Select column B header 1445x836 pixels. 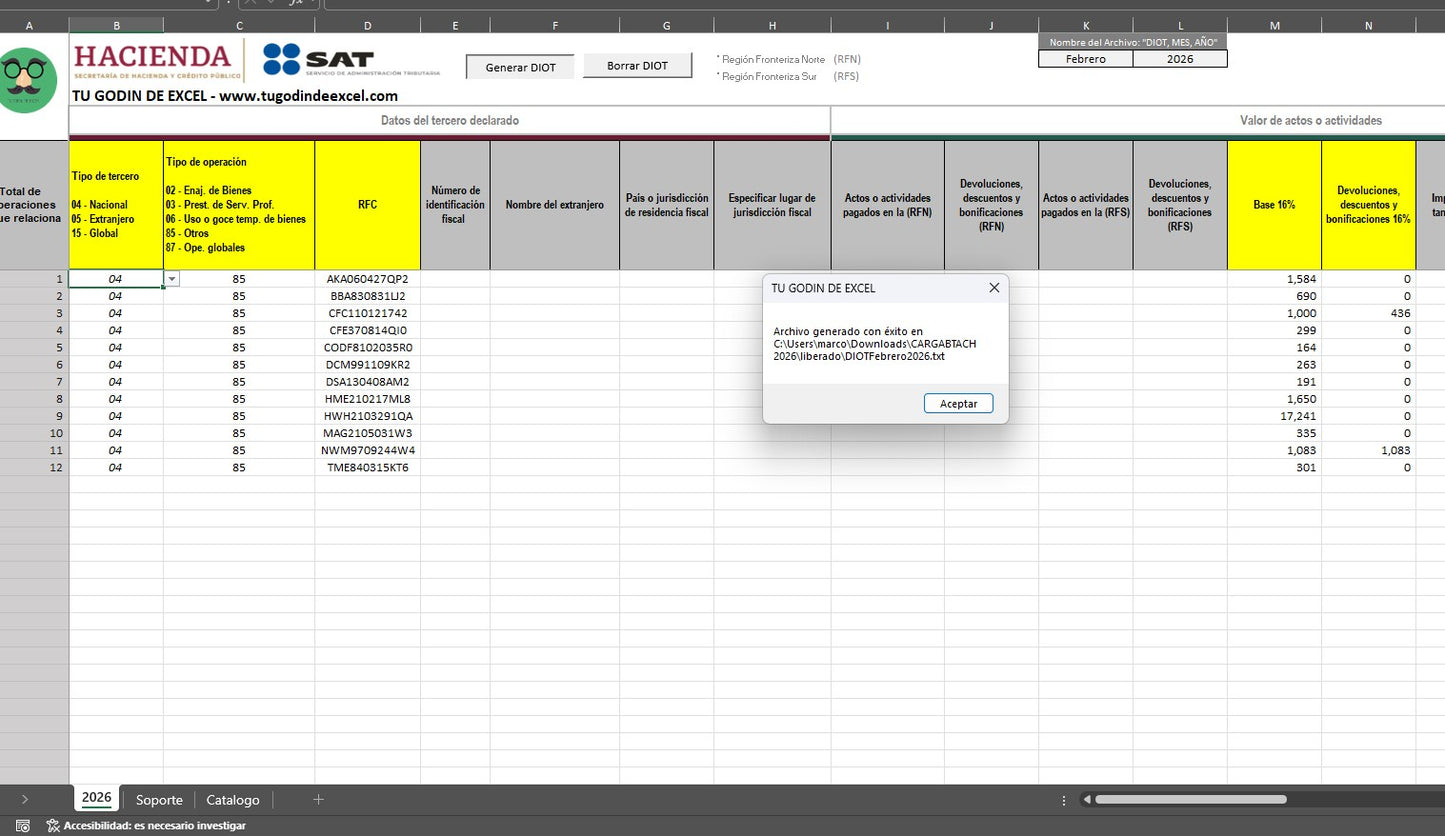[x=116, y=25]
